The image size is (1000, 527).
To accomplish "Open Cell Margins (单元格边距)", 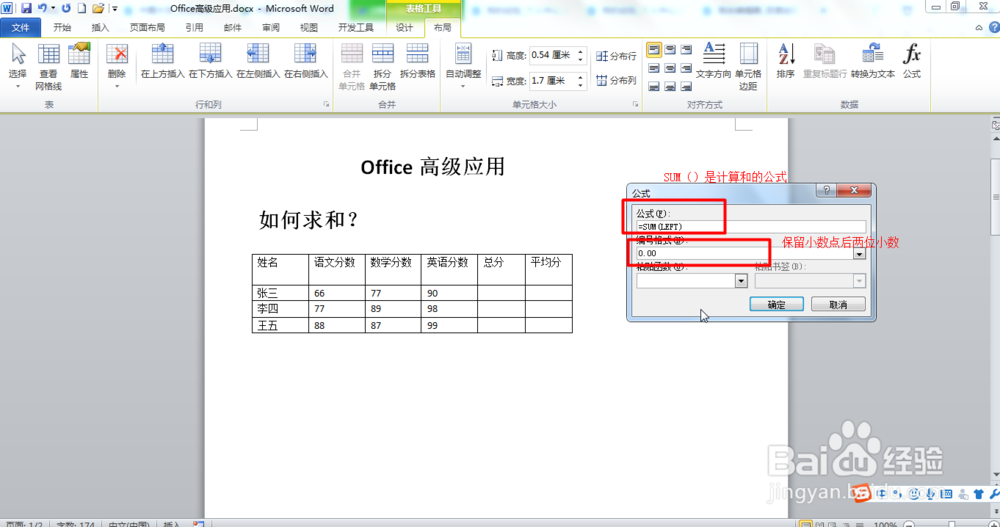I will [x=748, y=66].
